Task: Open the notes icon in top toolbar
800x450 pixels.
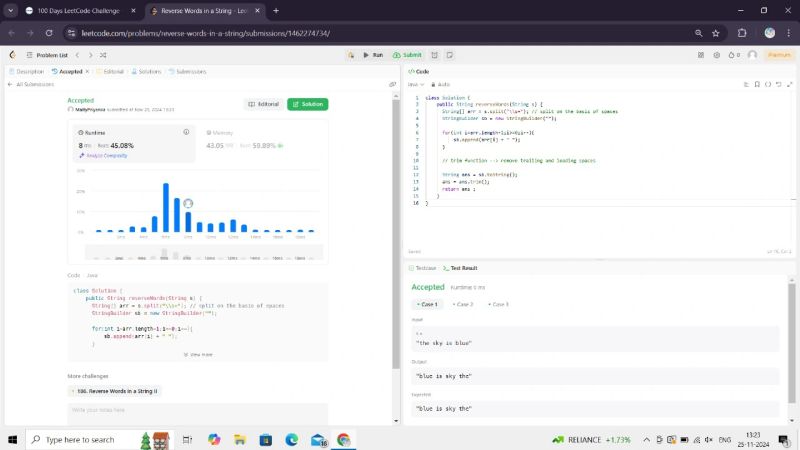Action: (449, 55)
